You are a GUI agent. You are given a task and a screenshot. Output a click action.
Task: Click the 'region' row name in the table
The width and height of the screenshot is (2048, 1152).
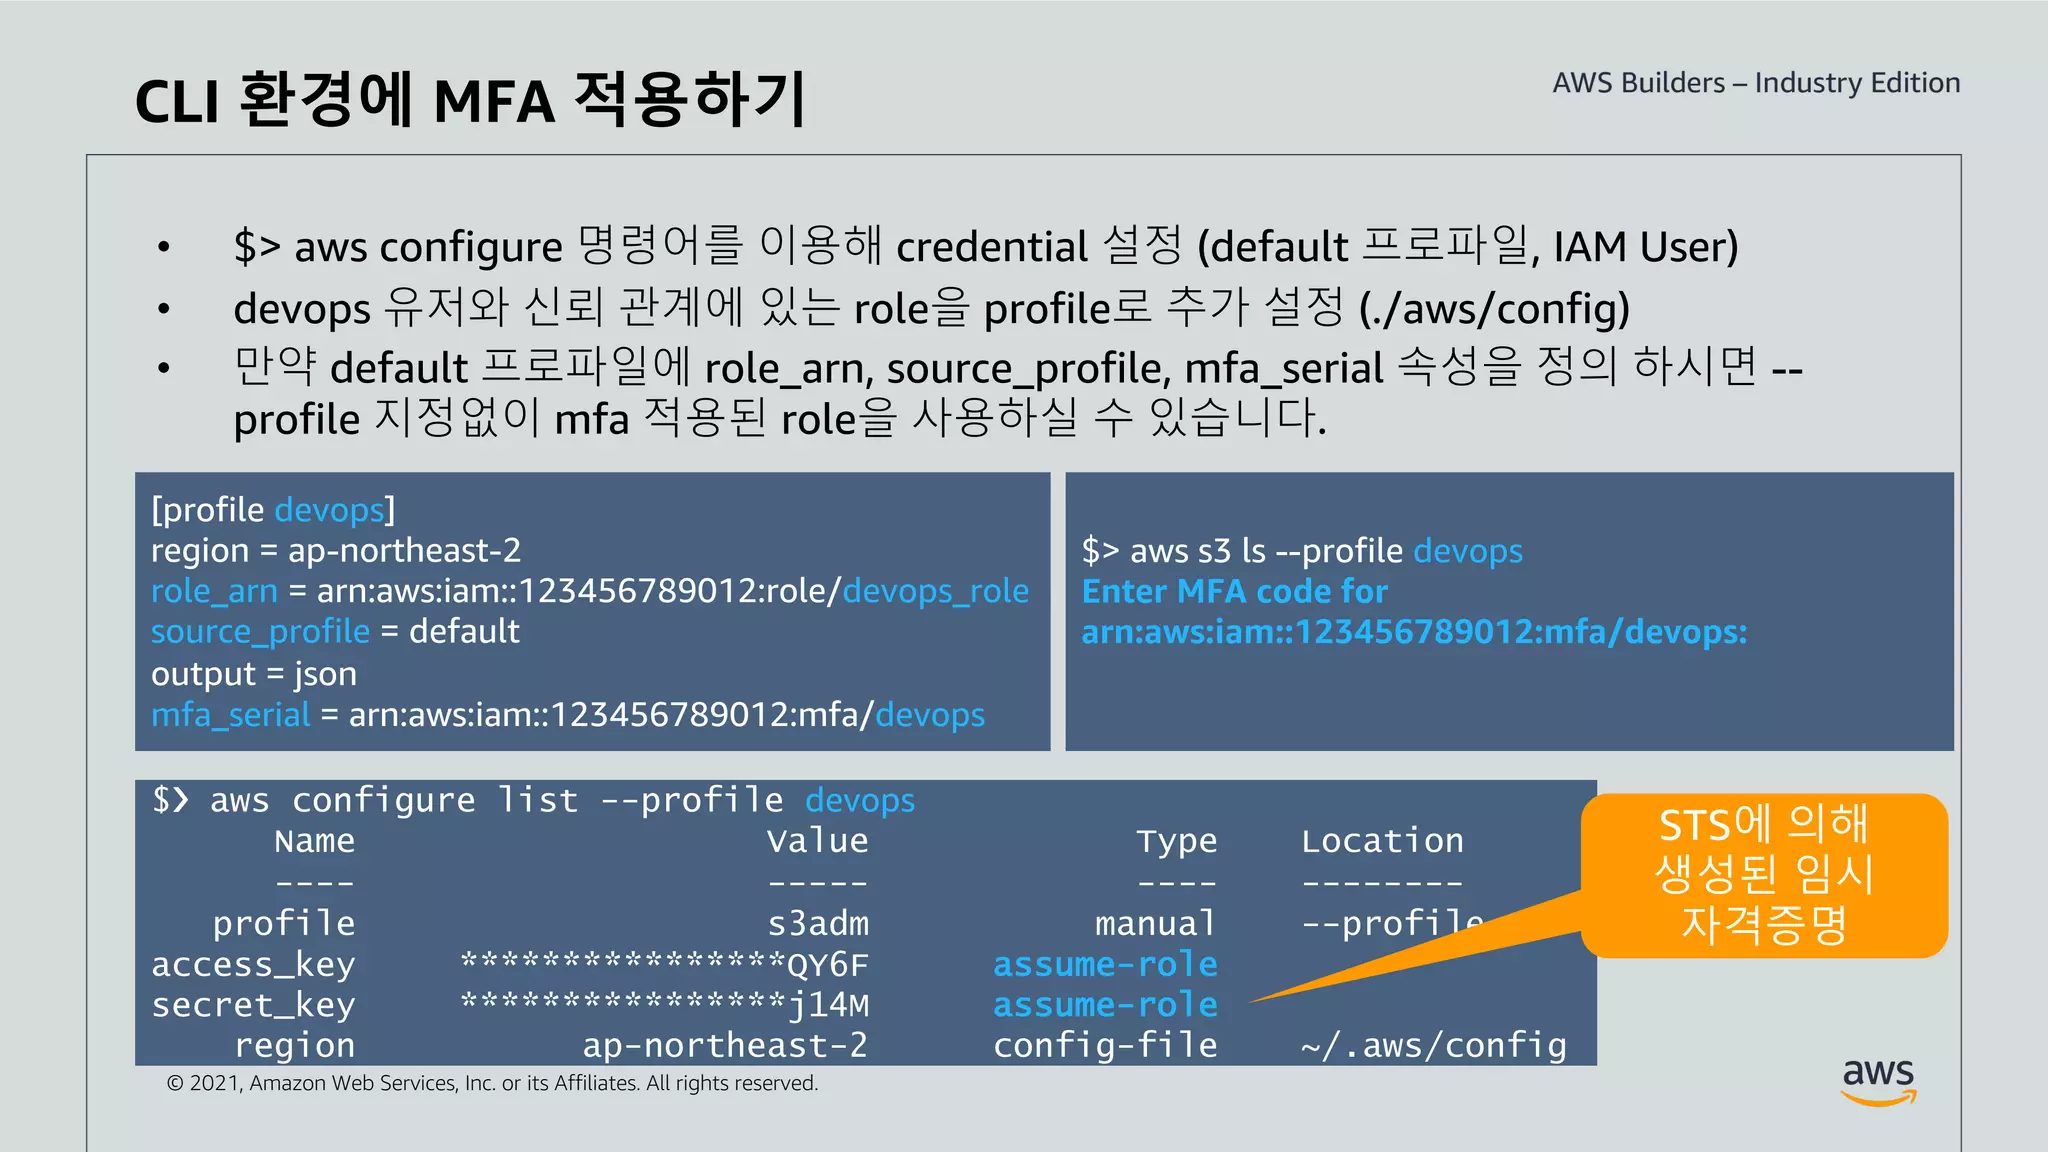(295, 1047)
